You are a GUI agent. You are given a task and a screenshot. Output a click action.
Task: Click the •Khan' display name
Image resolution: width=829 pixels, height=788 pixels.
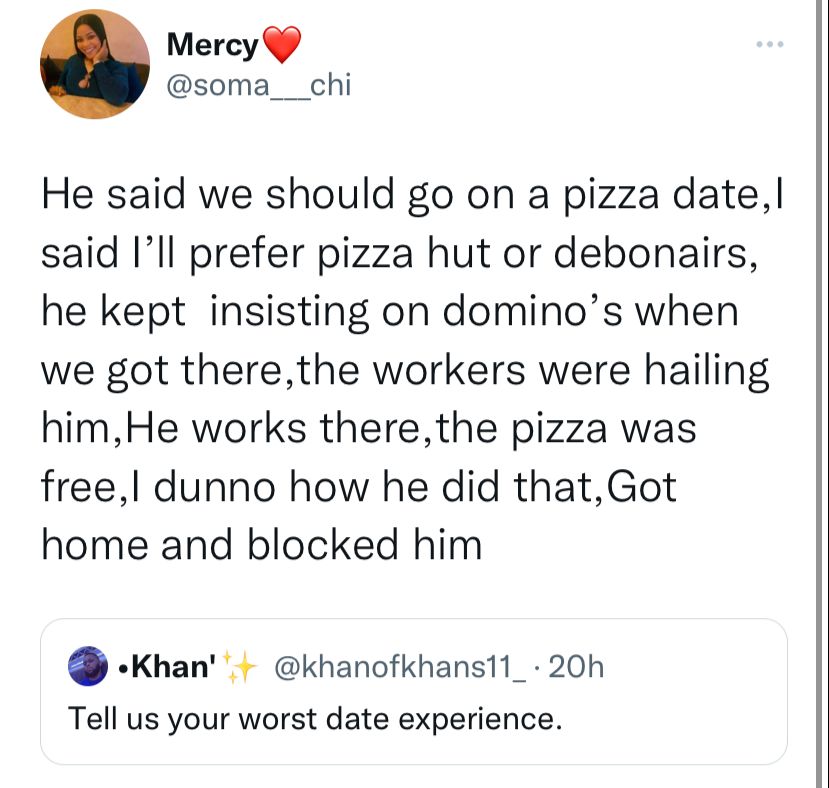click(167, 666)
